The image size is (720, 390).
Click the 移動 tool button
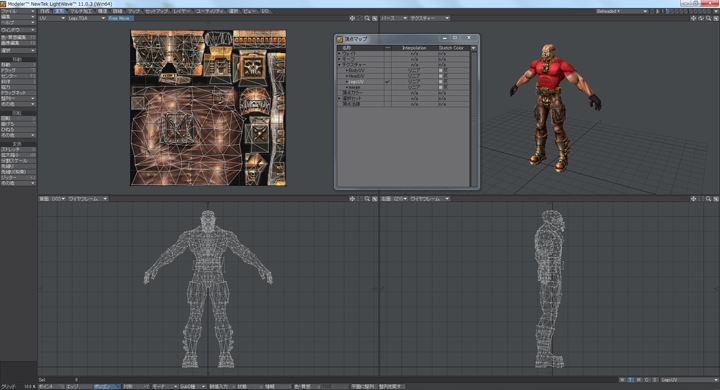[18, 65]
